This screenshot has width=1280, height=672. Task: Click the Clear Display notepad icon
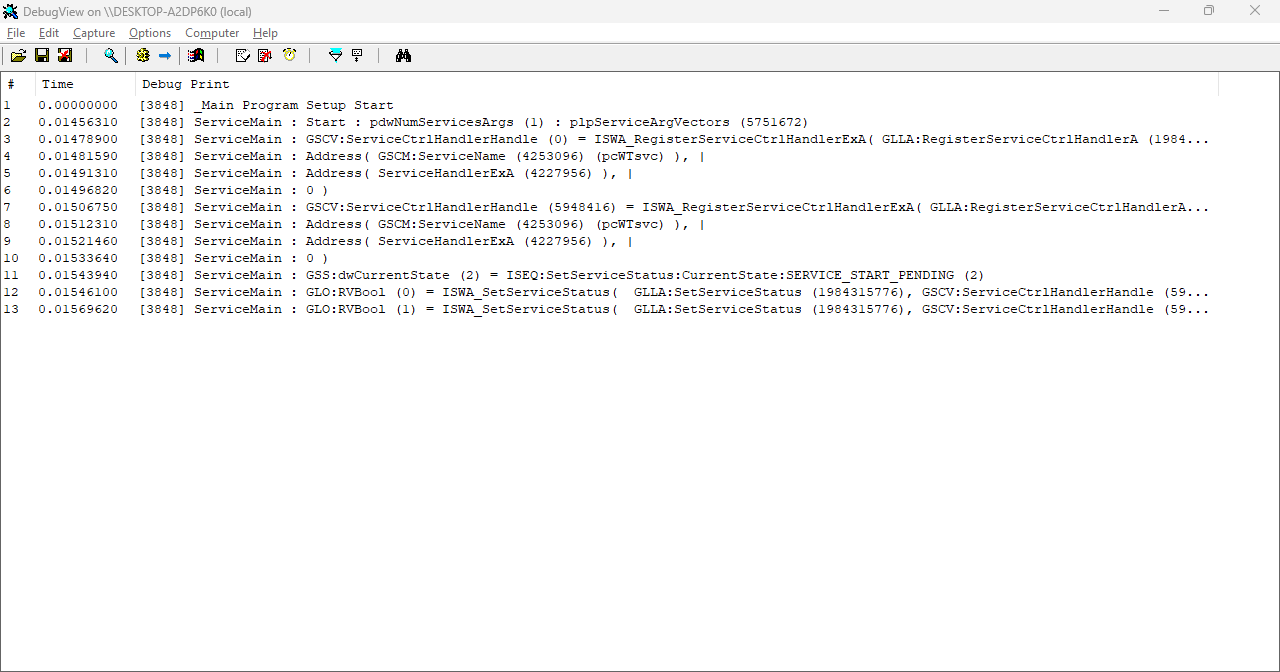242,56
